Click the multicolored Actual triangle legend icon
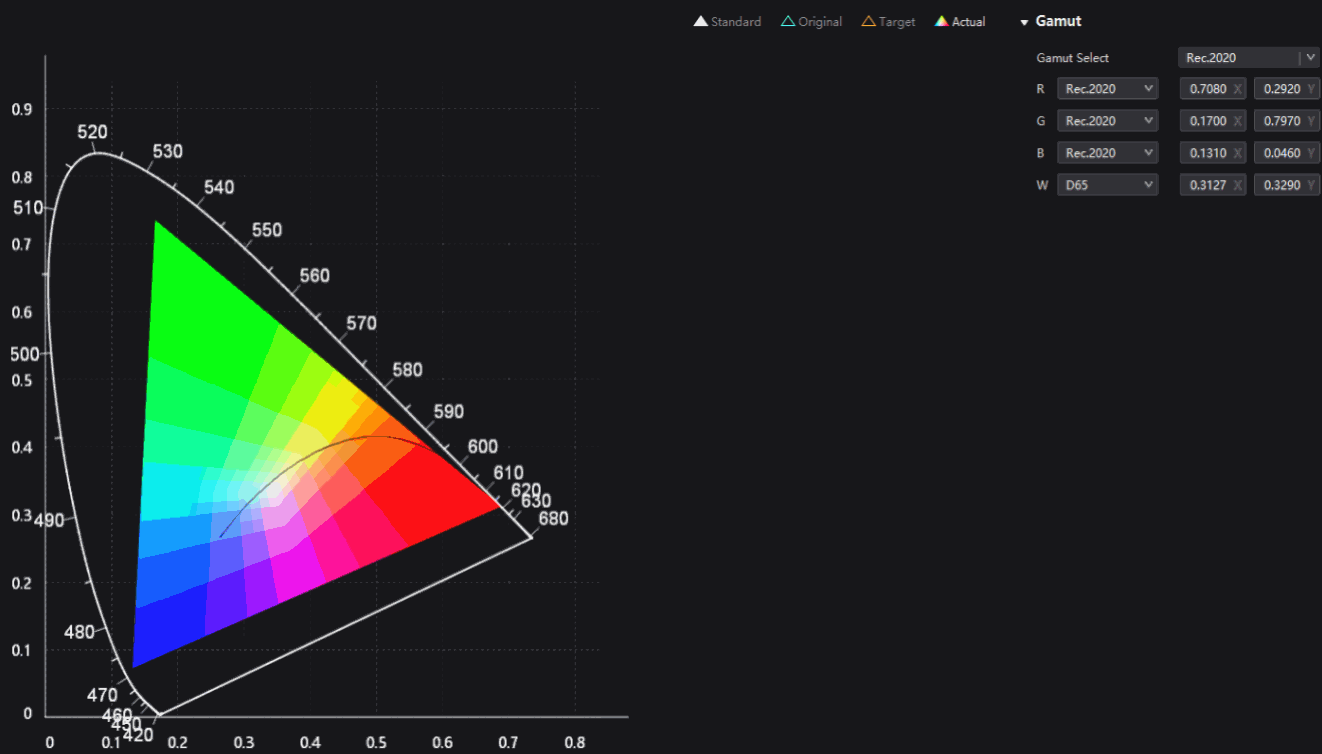 (x=941, y=21)
